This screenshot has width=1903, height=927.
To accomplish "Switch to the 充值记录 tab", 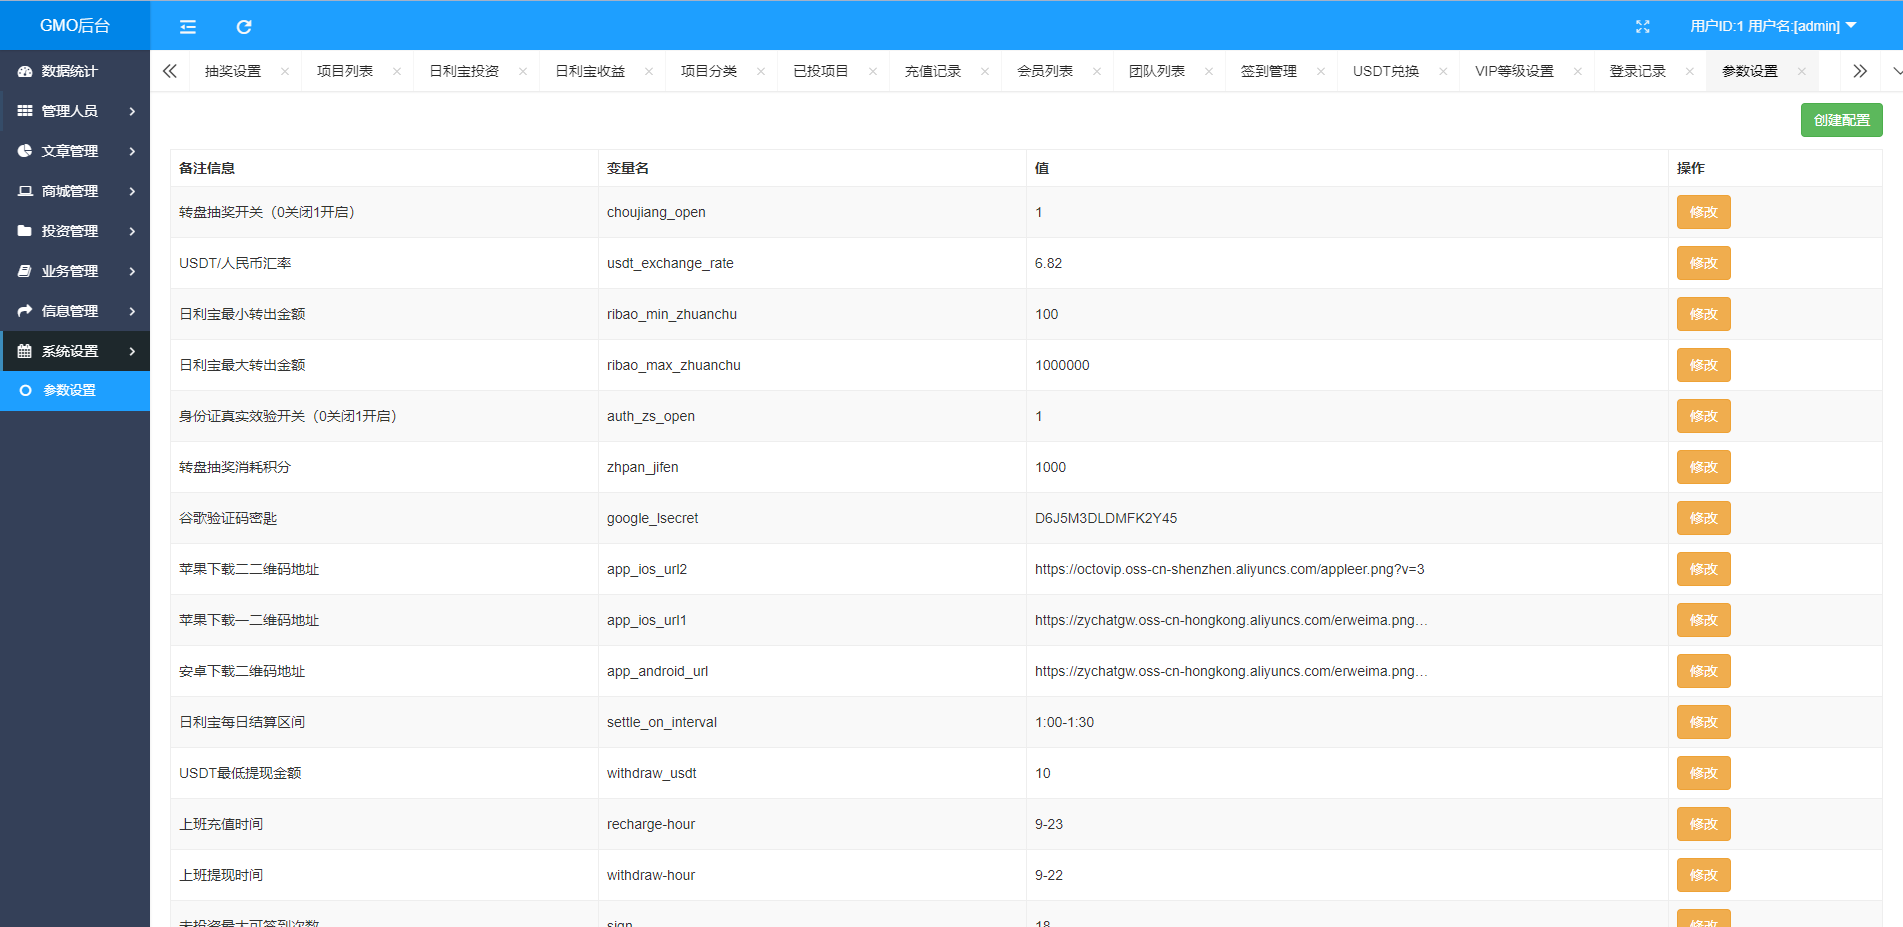I will pyautogui.click(x=934, y=71).
